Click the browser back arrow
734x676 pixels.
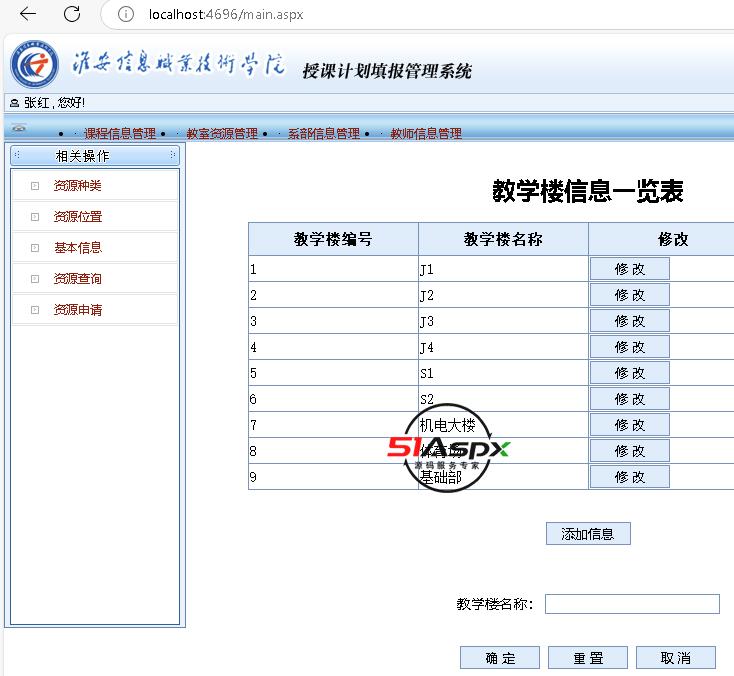[28, 14]
